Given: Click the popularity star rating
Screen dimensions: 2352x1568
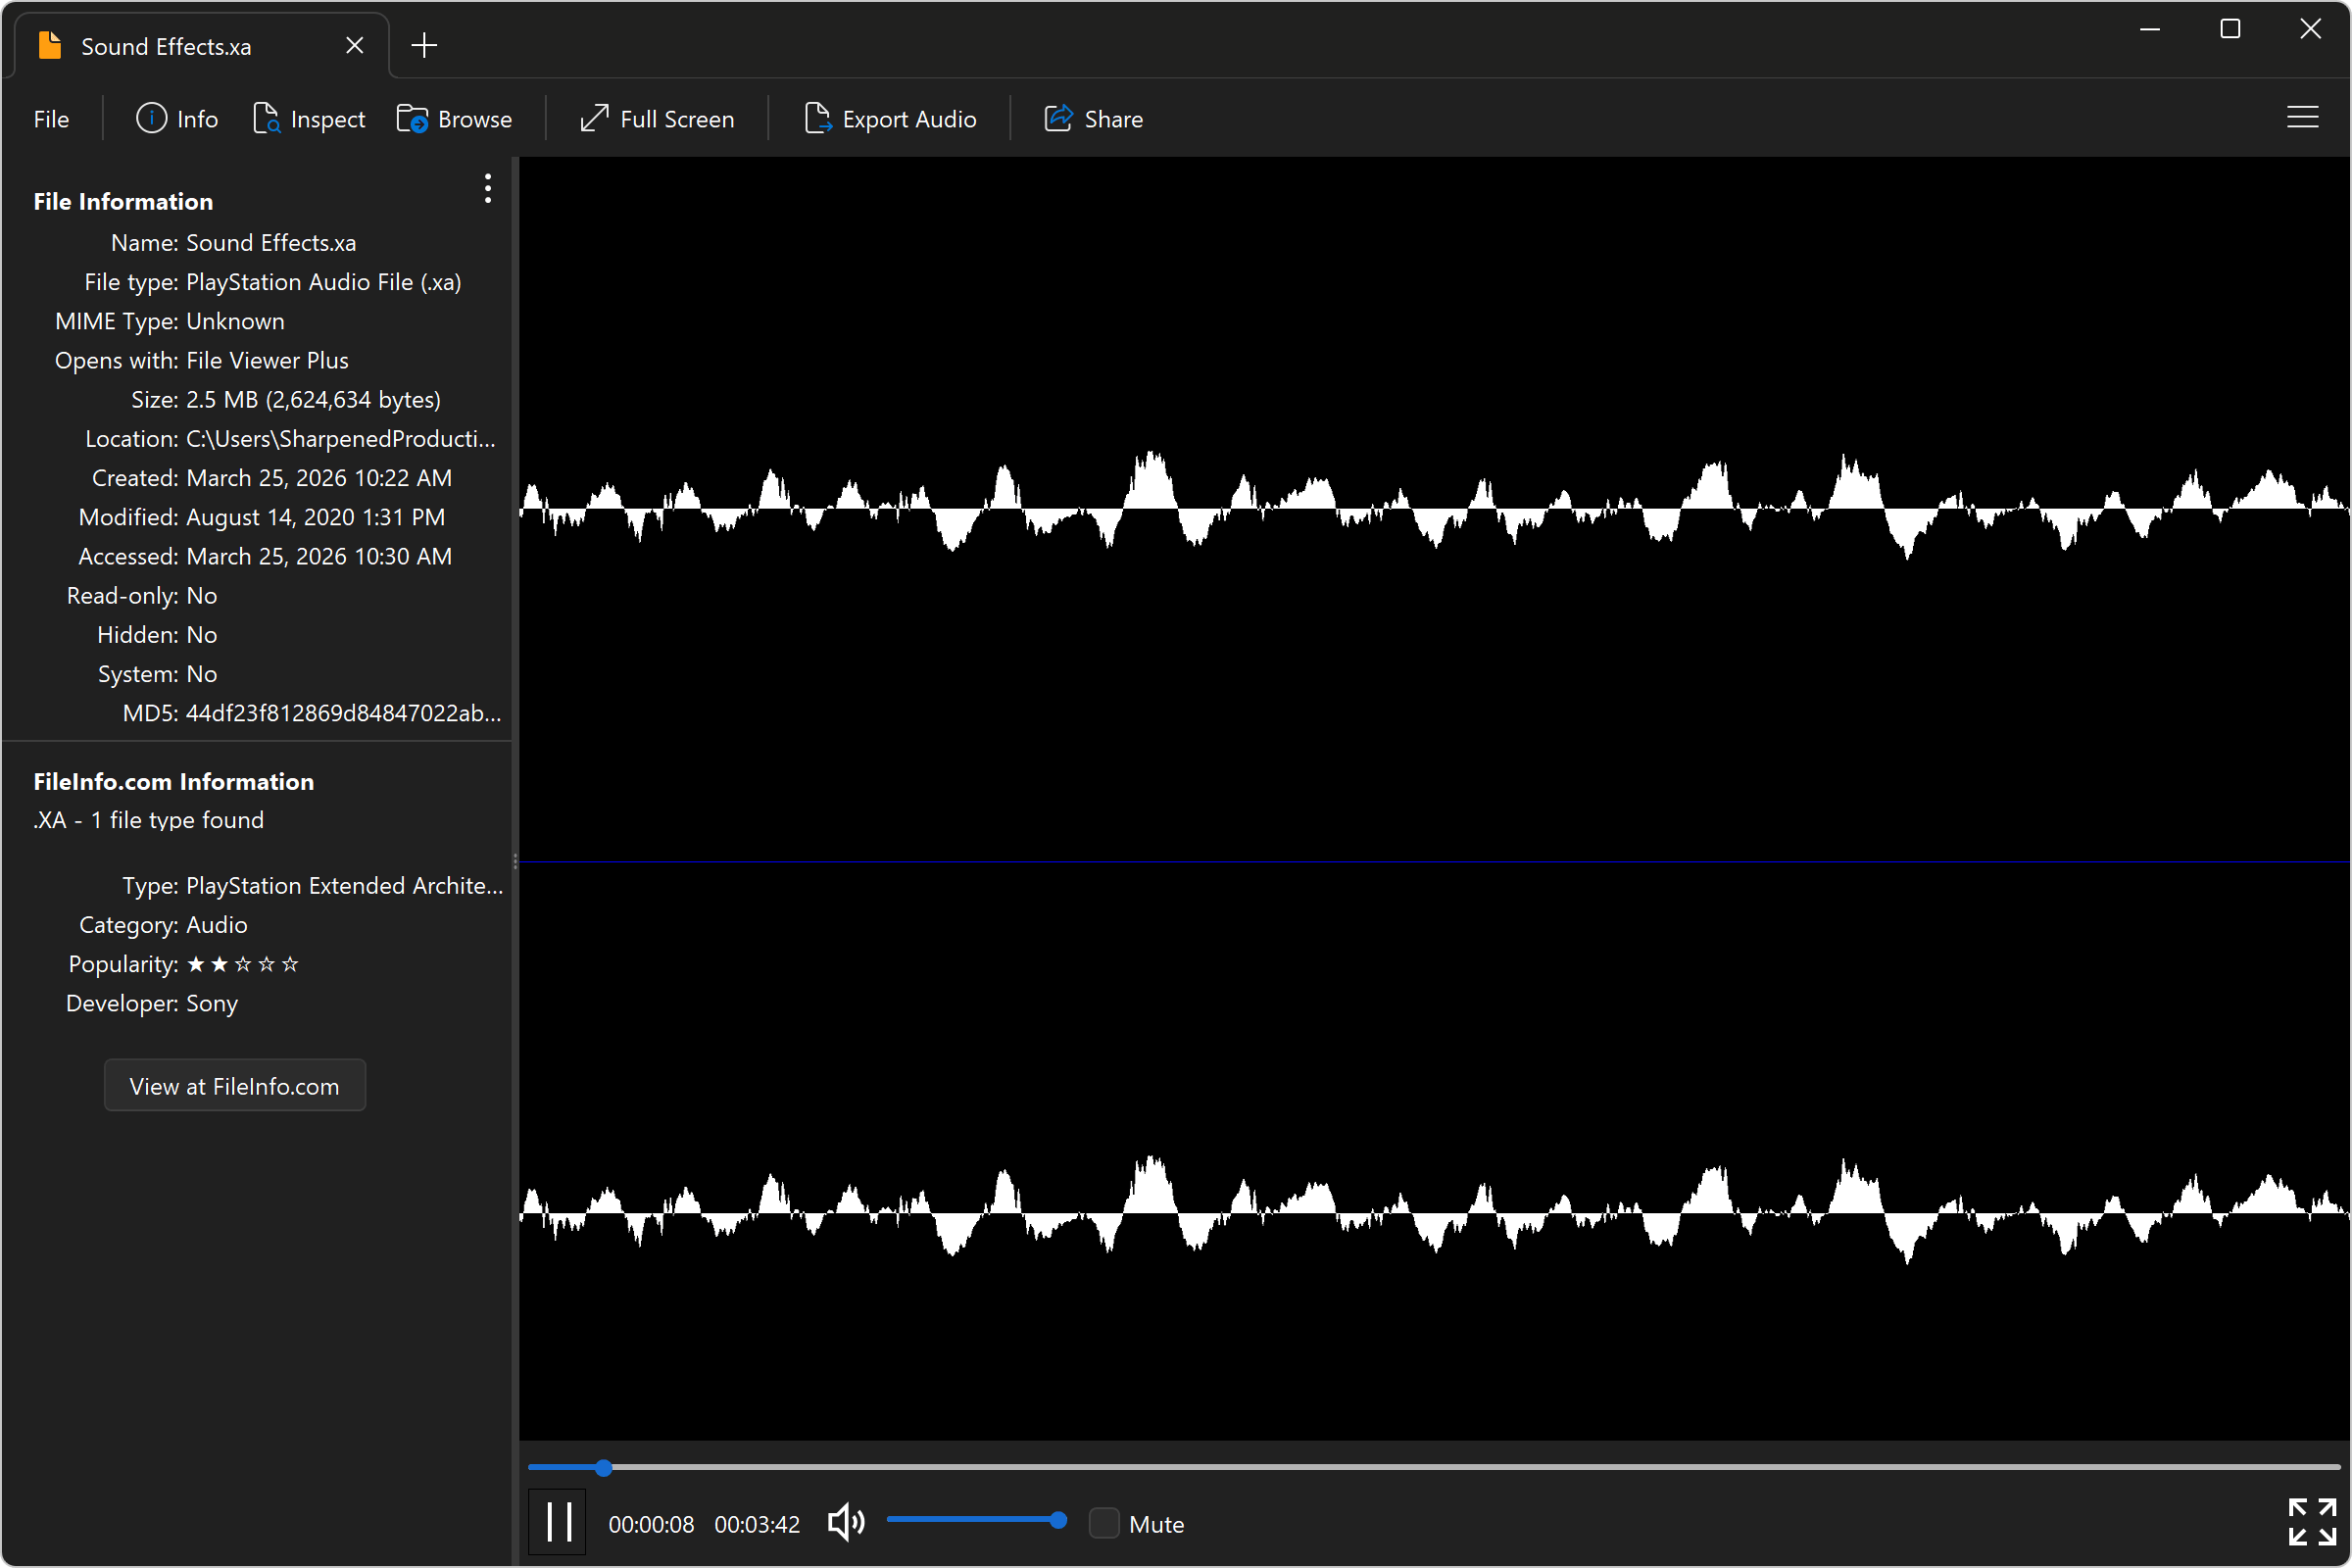Looking at the screenshot, I should coord(243,964).
